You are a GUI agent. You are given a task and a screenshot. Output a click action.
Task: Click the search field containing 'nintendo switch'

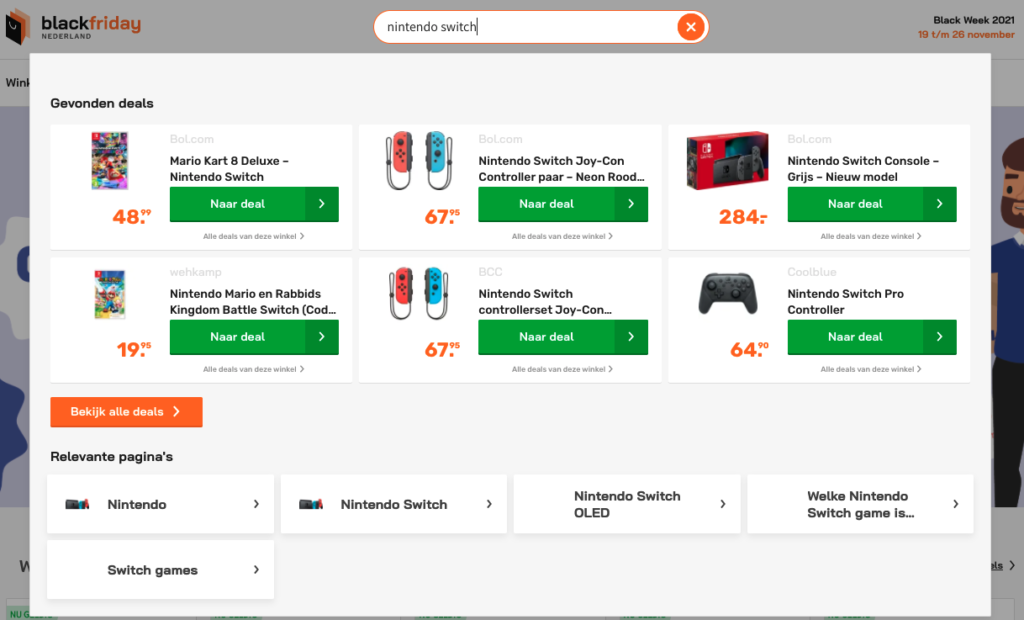click(x=525, y=27)
